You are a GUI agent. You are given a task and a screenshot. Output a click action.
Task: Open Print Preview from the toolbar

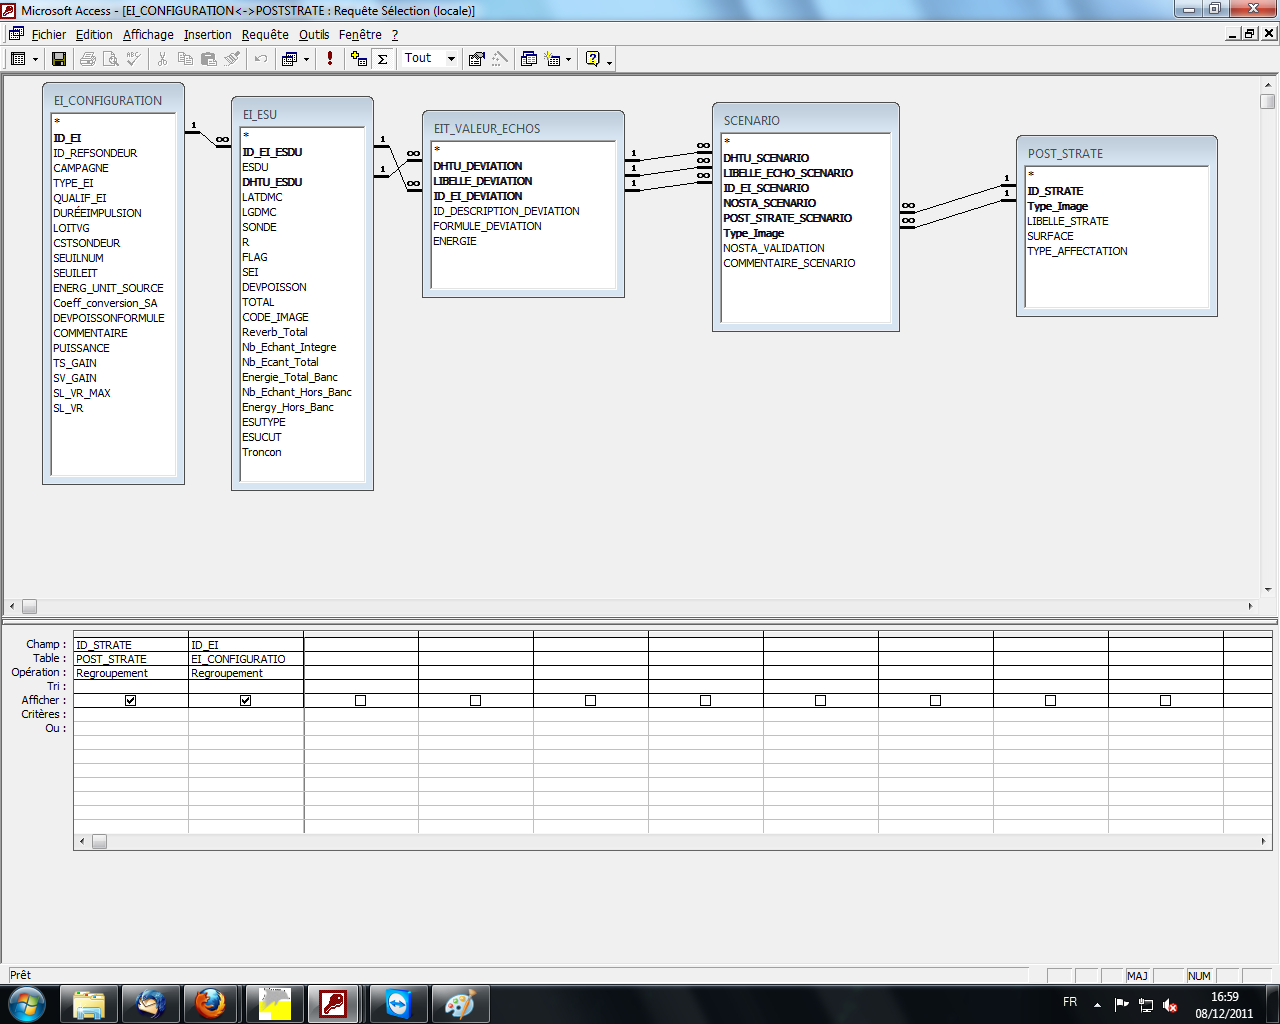point(110,59)
